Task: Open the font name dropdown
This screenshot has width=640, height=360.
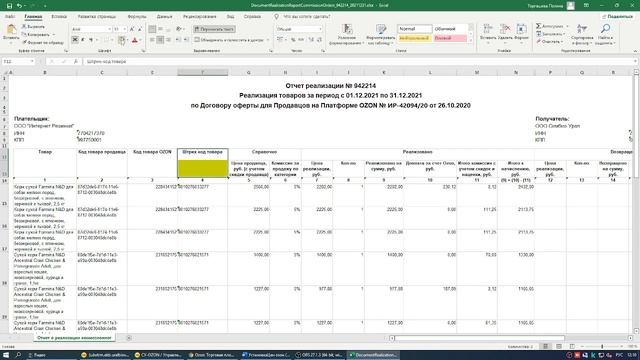Action: pos(109,29)
